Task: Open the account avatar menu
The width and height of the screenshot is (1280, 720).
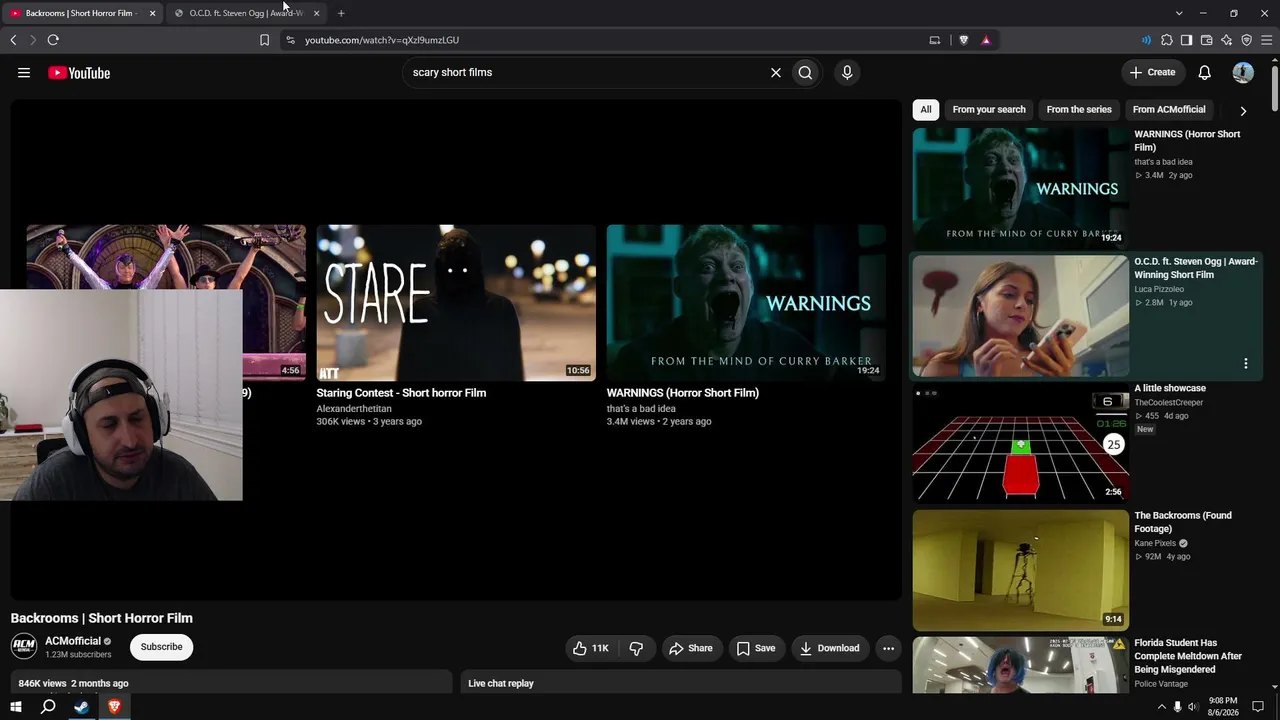Action: [1243, 73]
